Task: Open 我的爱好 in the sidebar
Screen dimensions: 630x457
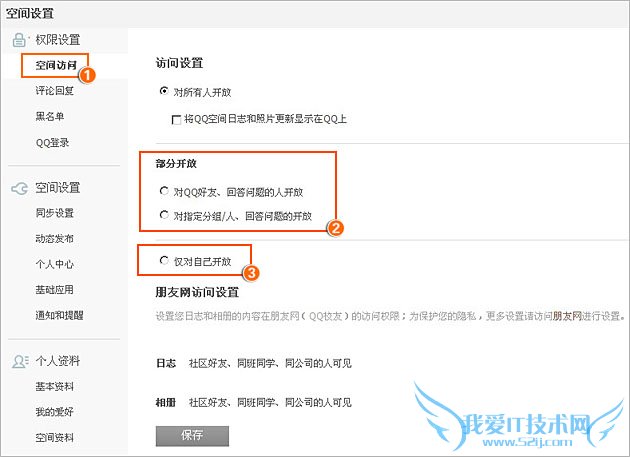Action: point(55,412)
